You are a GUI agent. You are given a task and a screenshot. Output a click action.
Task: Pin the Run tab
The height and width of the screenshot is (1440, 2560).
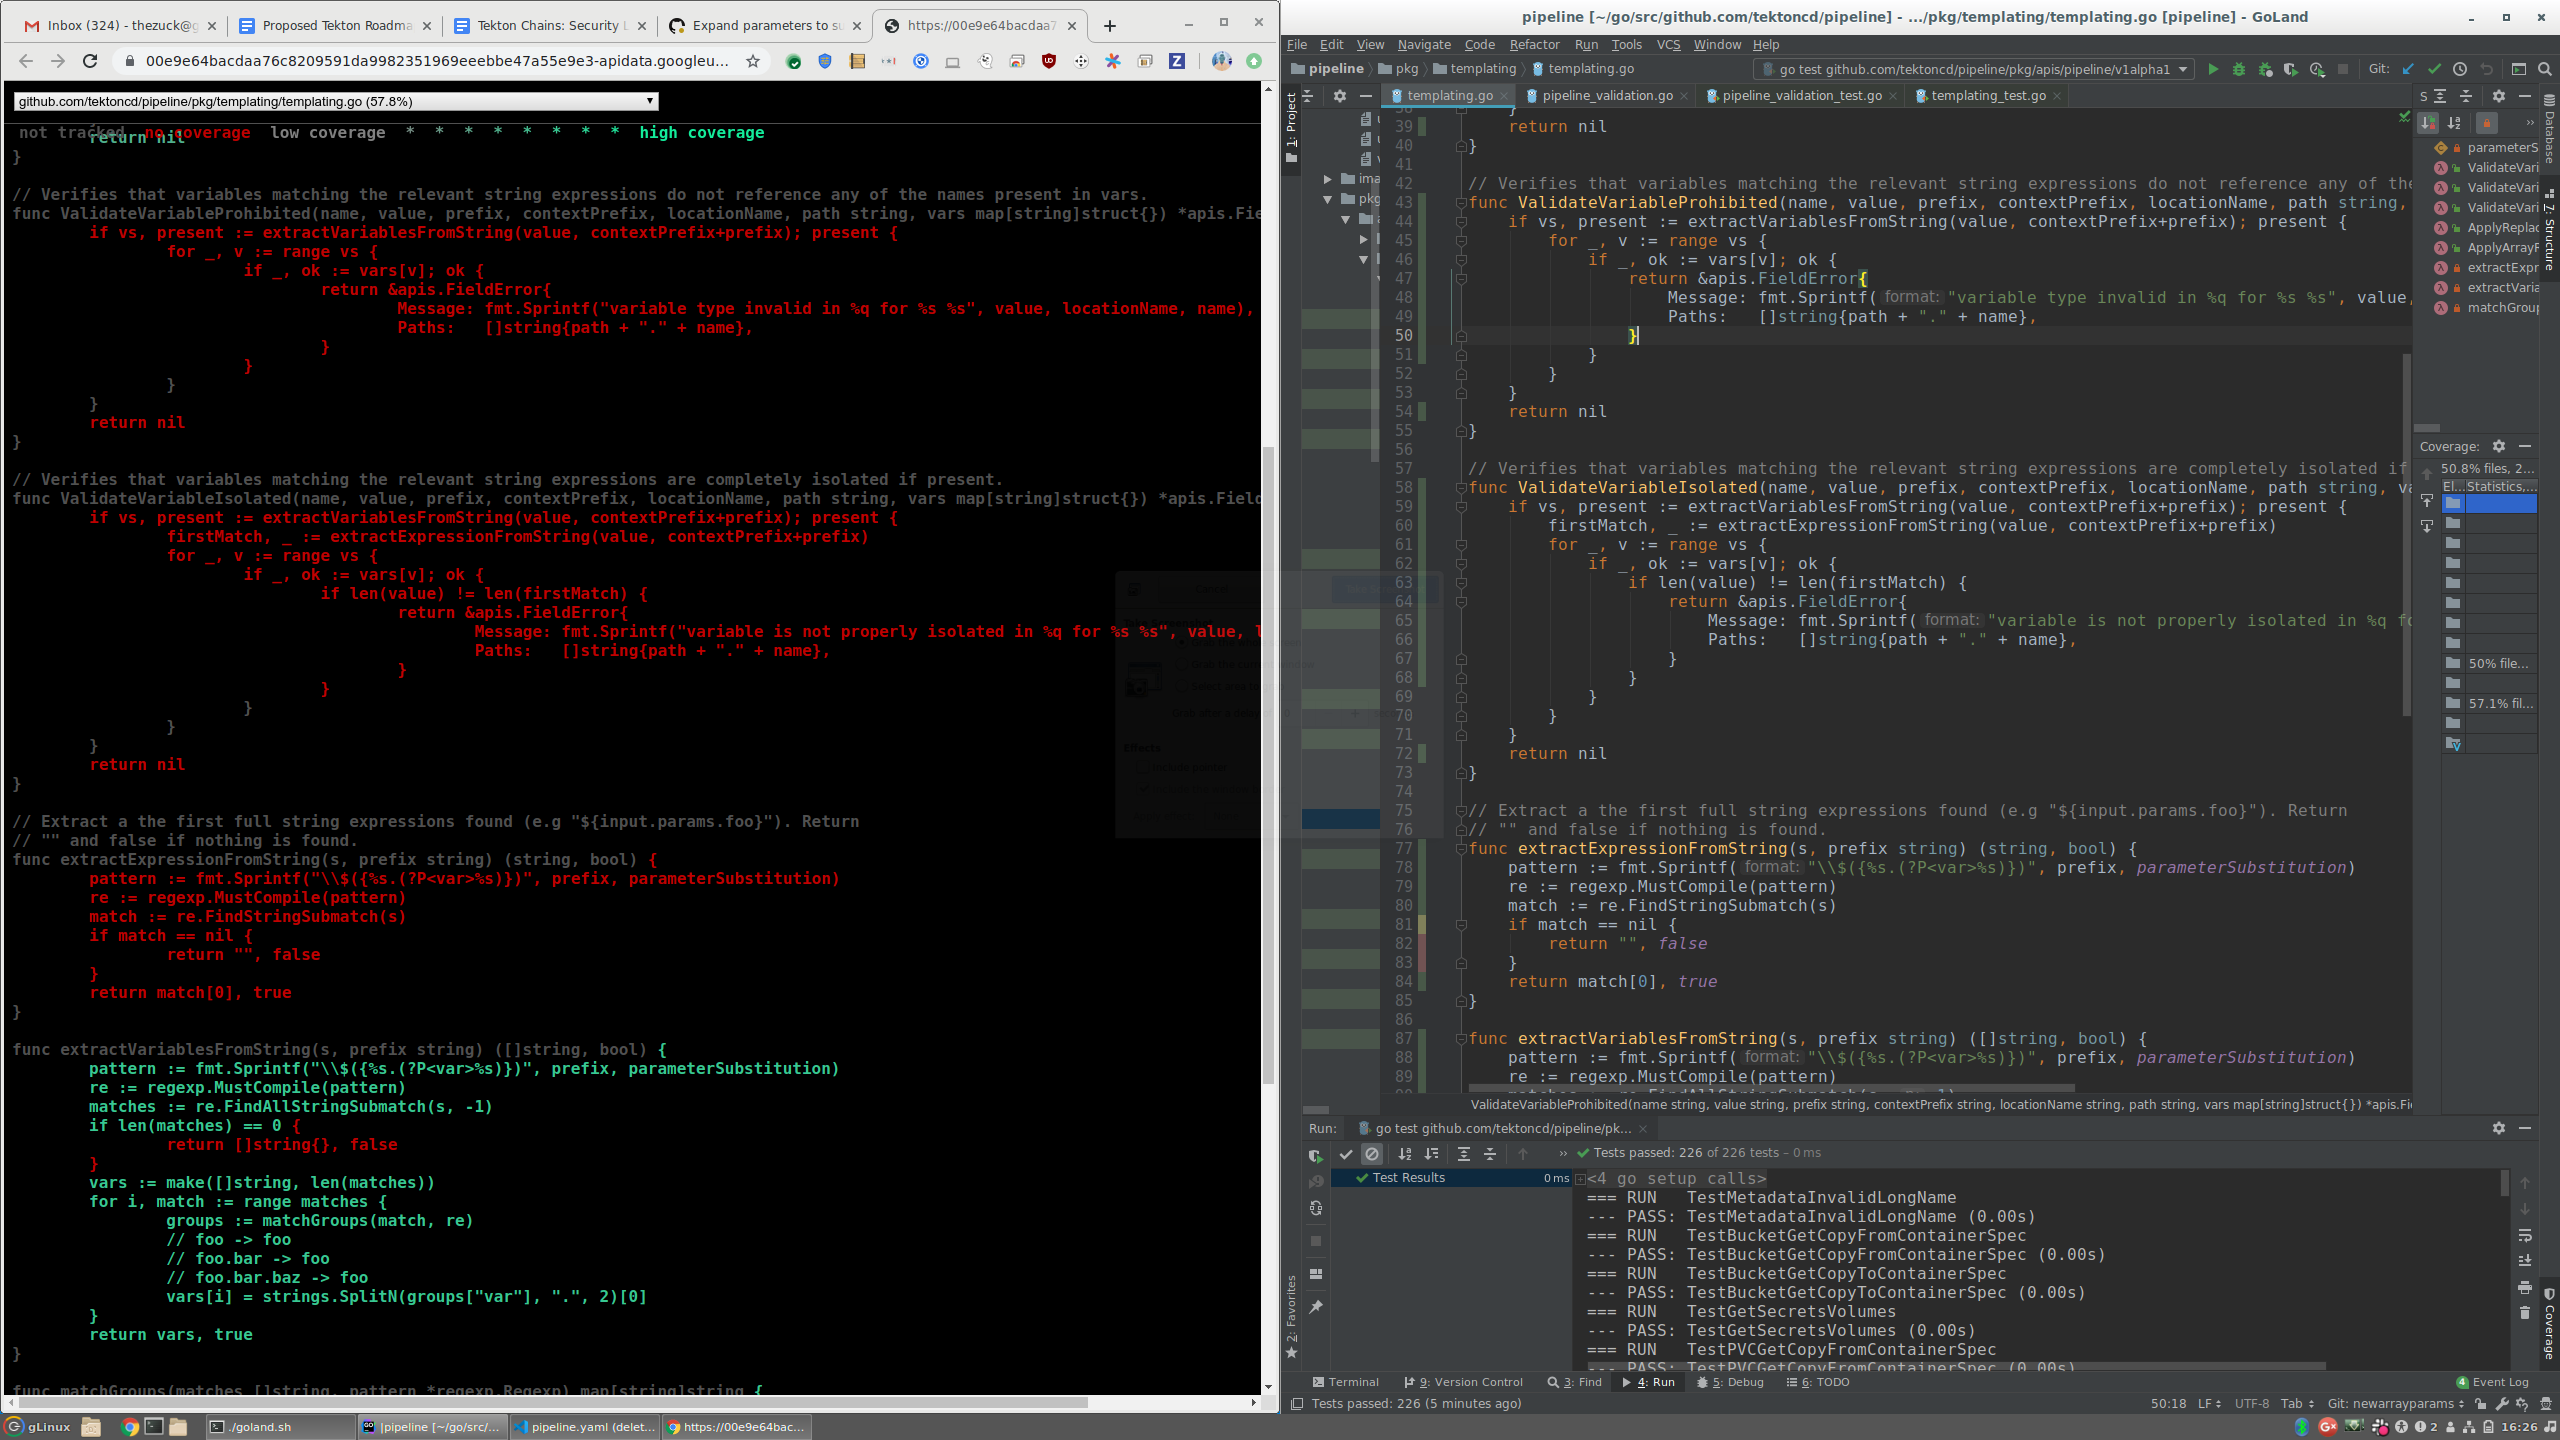click(x=1316, y=1307)
